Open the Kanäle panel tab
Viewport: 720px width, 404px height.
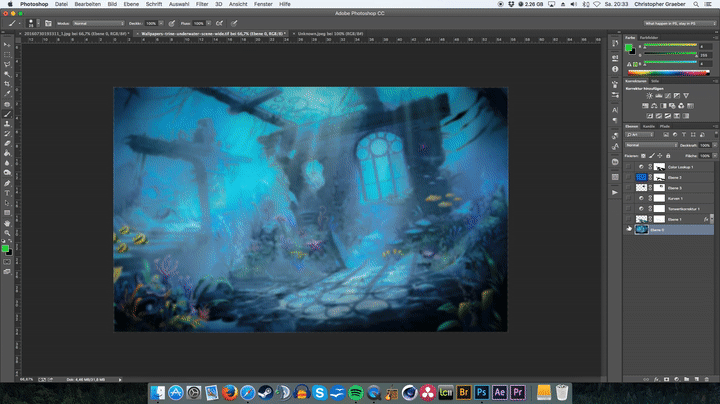click(x=648, y=126)
